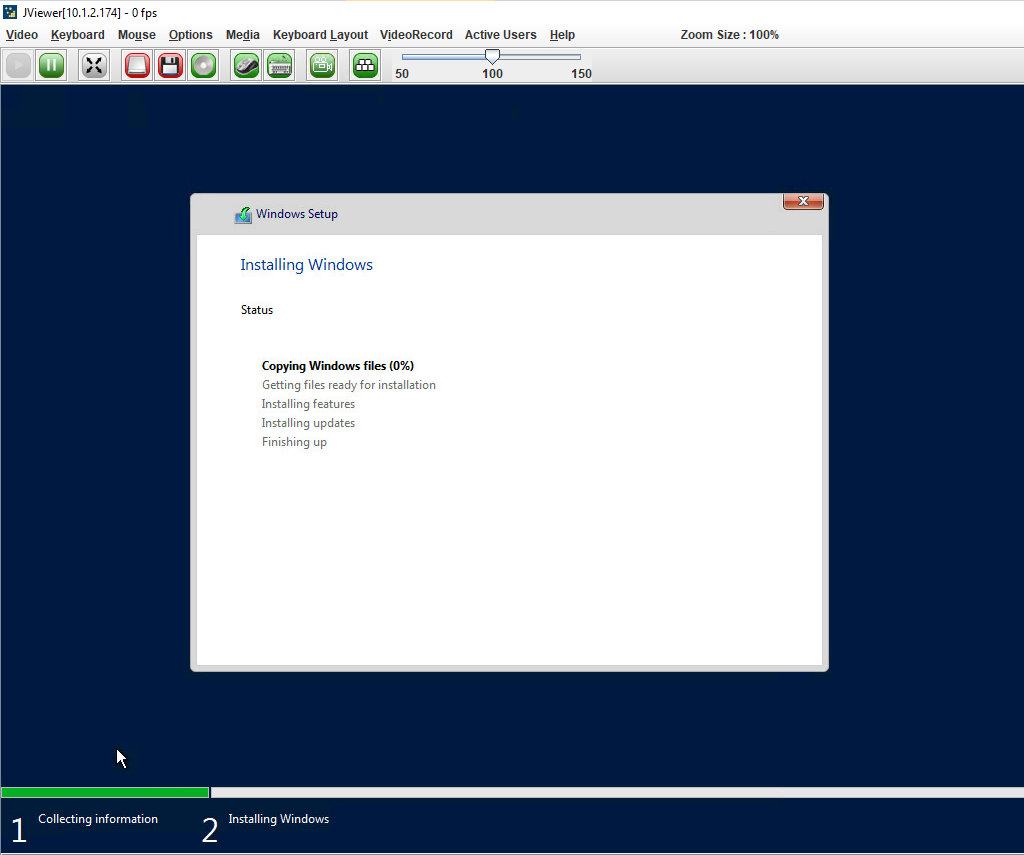Start video recording with camera icon
This screenshot has height=855, width=1024.
click(x=322, y=65)
